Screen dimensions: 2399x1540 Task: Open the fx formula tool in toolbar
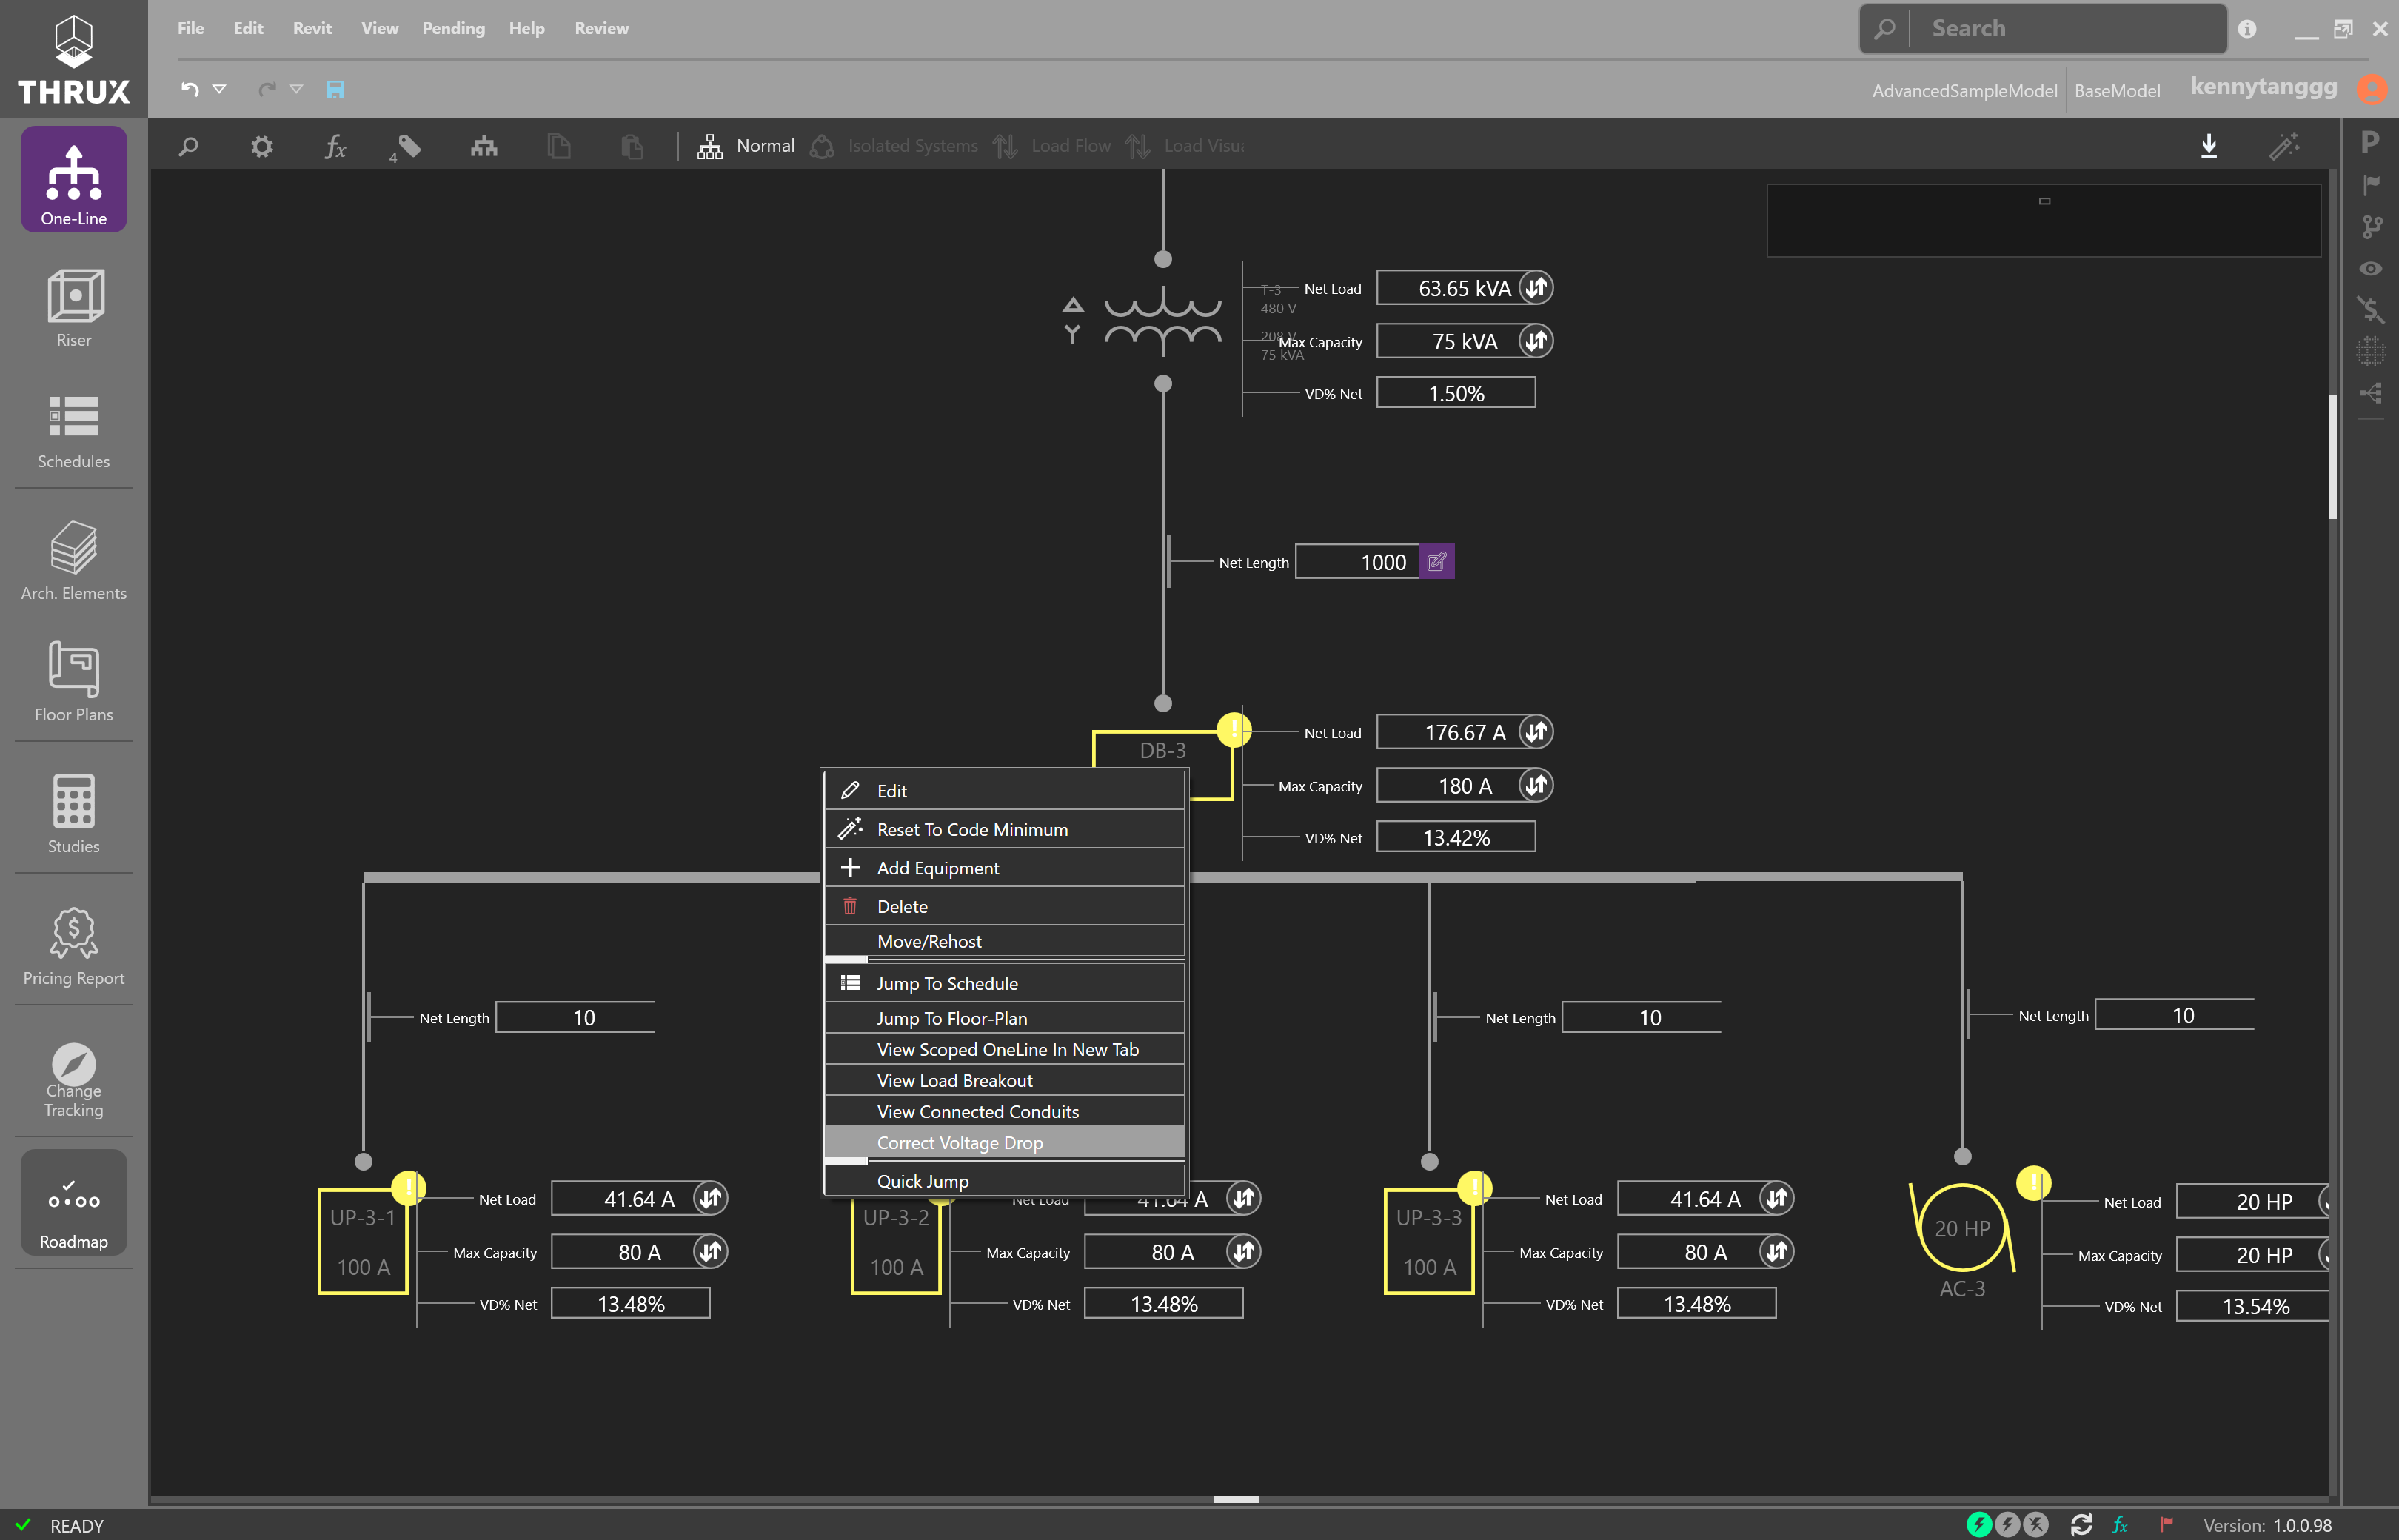coord(336,147)
